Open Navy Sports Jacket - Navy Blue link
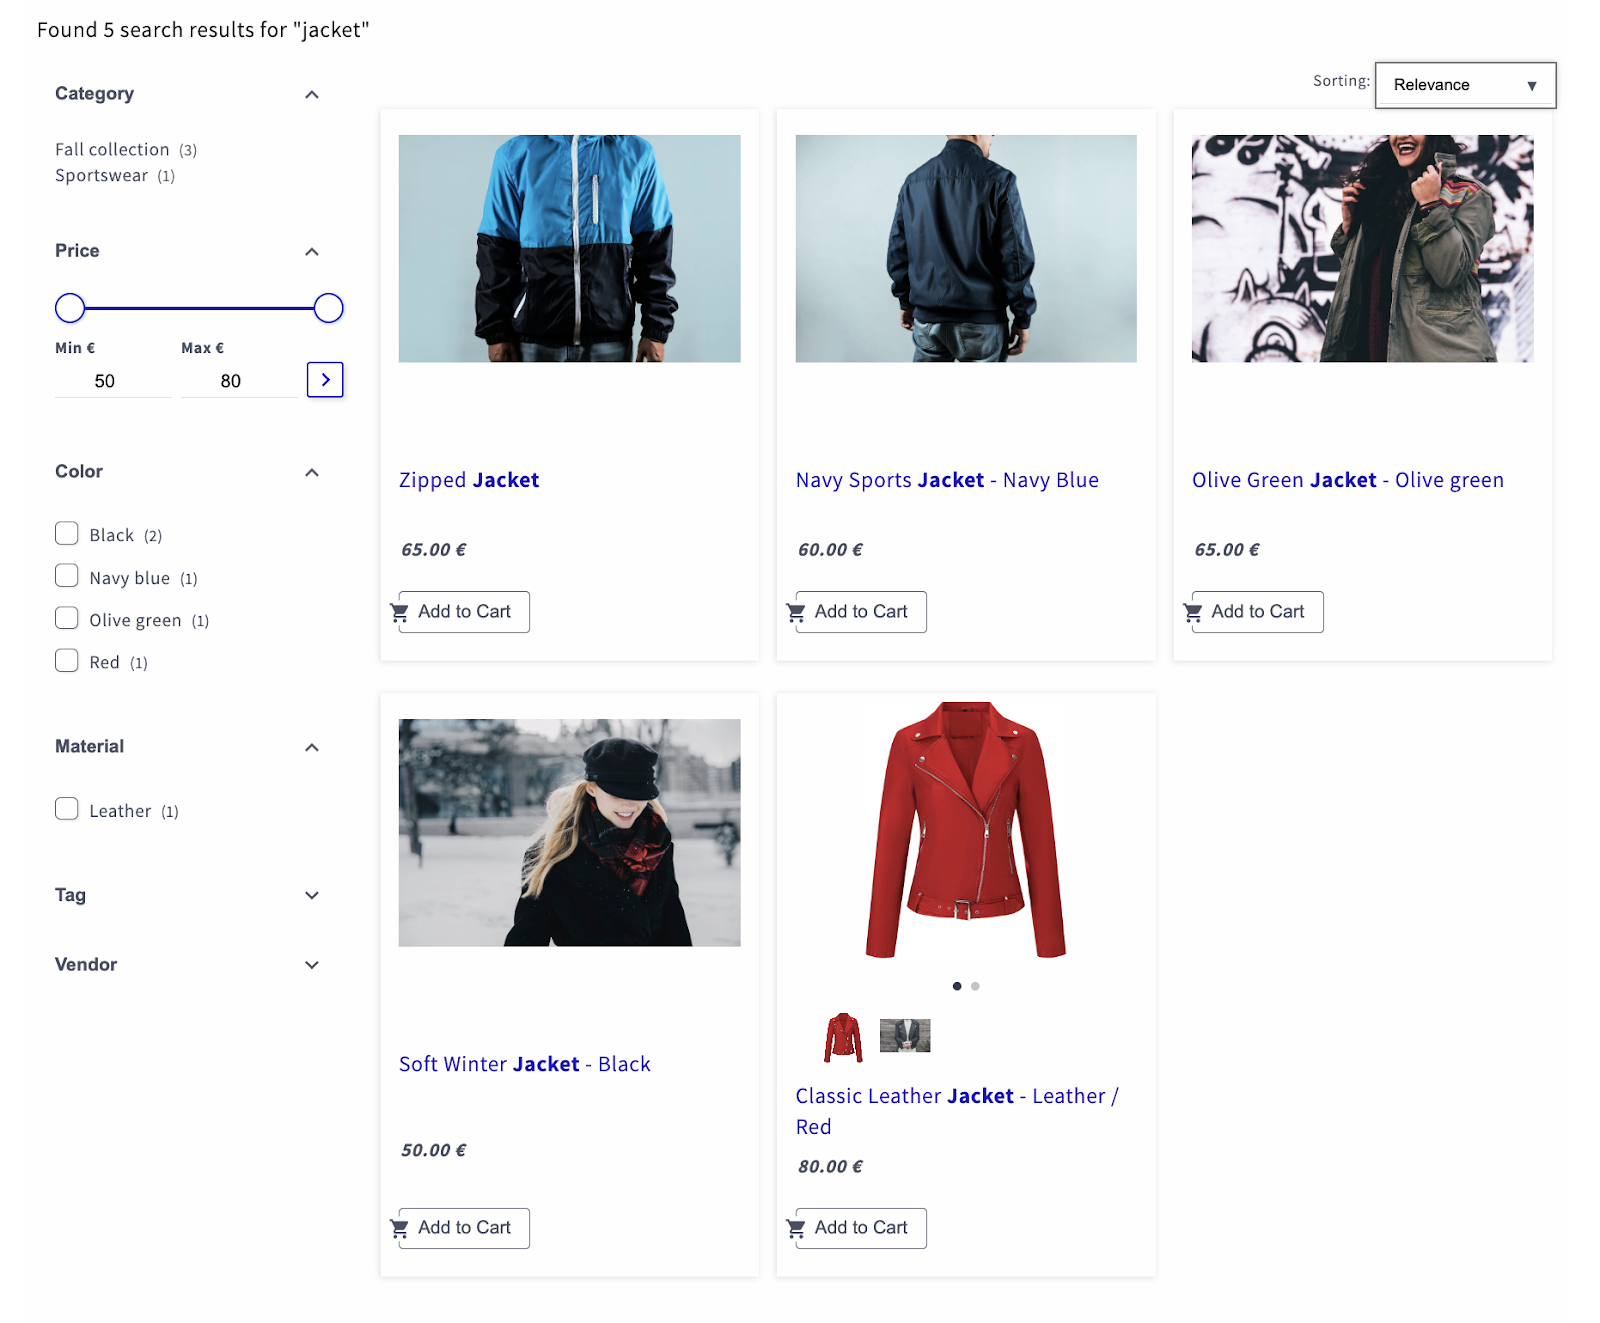Viewport: 1600px width, 1323px height. (x=947, y=480)
